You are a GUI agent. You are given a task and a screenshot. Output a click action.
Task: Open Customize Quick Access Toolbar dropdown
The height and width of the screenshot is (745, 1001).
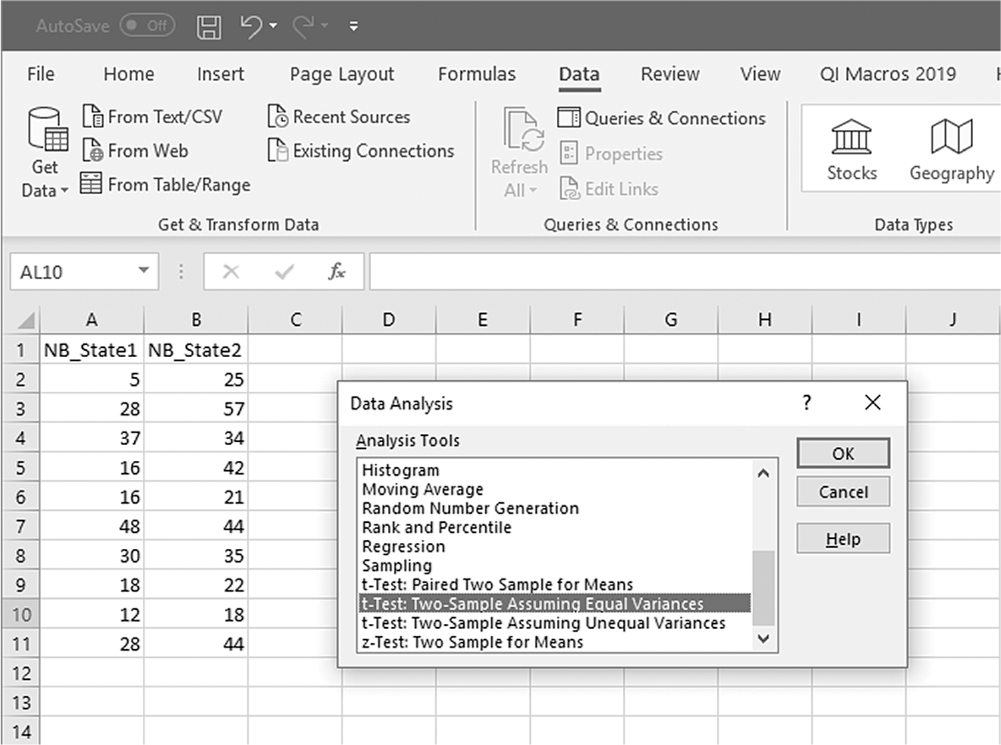point(354,26)
